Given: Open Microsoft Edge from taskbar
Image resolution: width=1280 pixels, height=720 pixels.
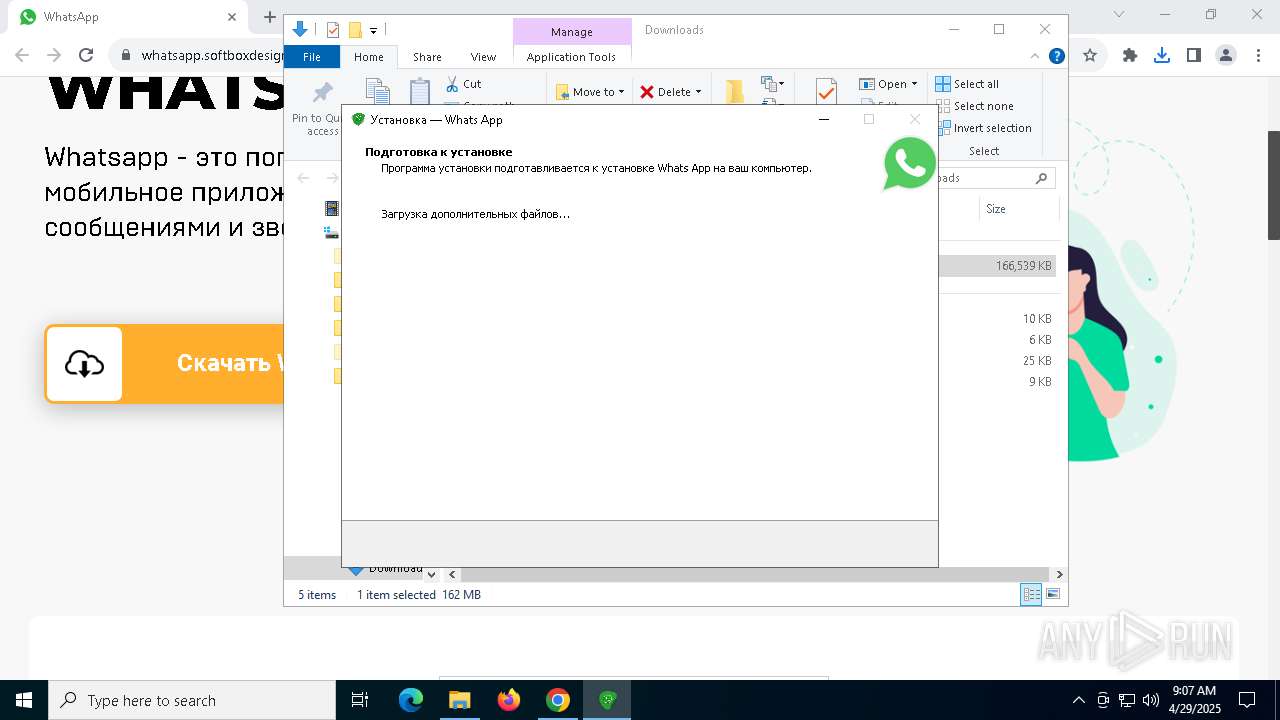Looking at the screenshot, I should (411, 700).
